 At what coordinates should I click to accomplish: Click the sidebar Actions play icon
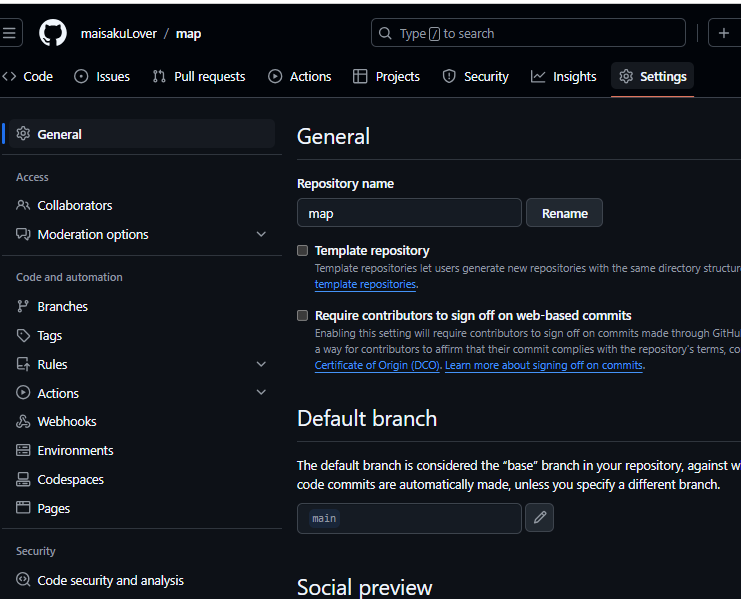[x=23, y=393]
